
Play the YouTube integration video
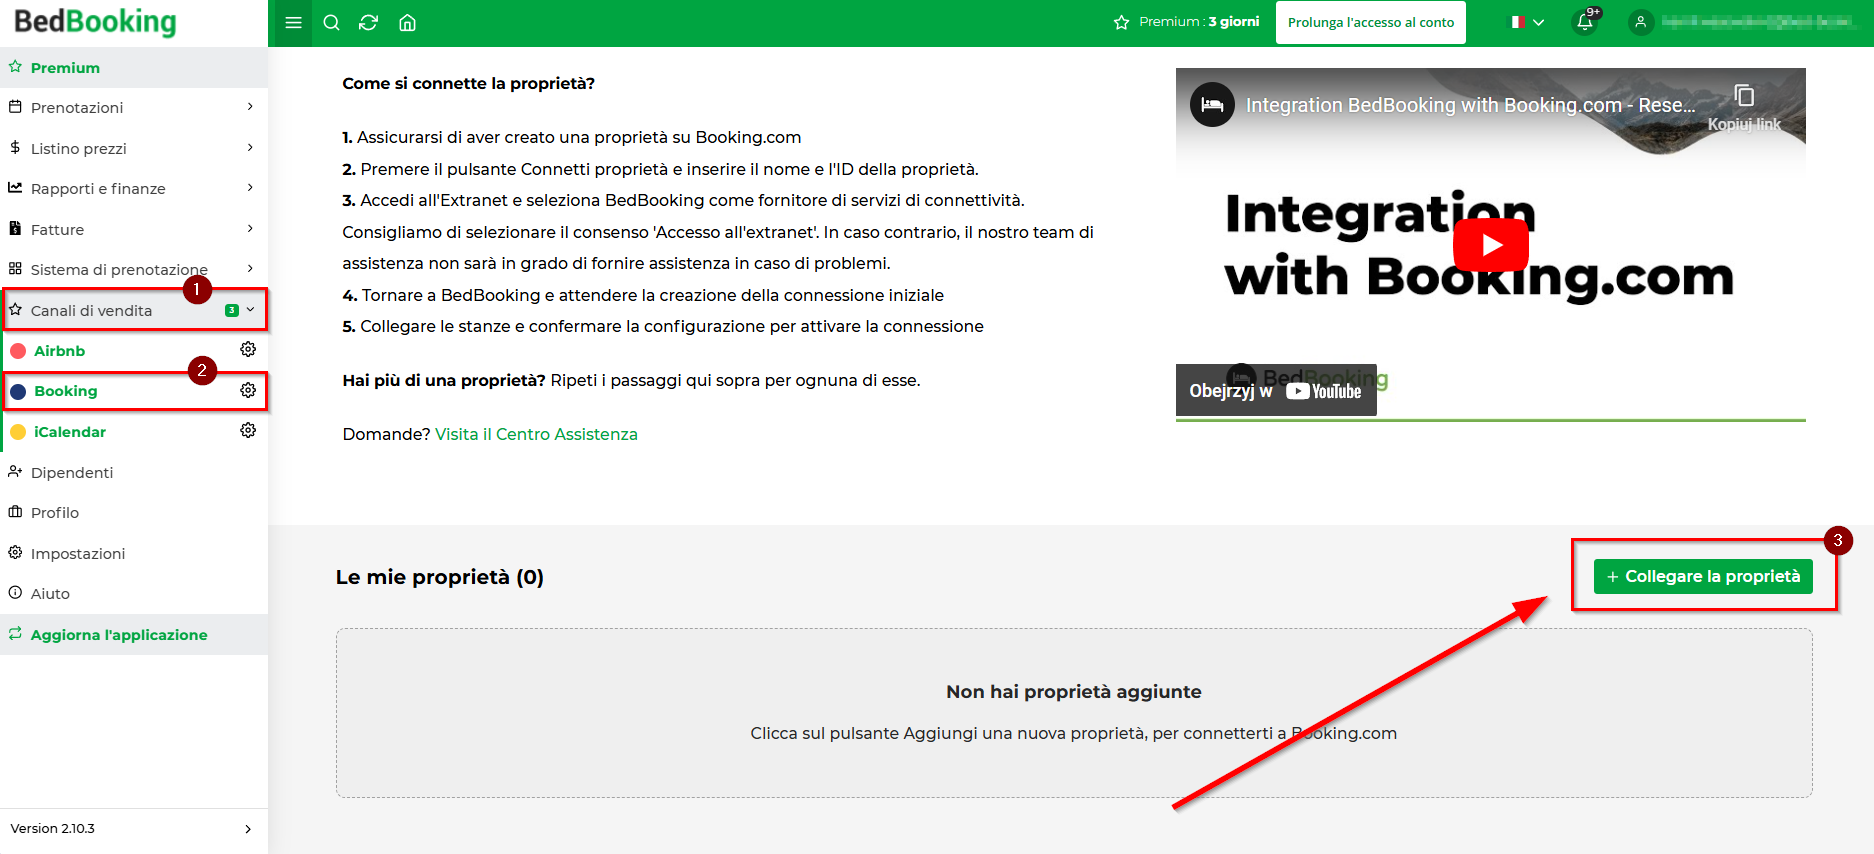1490,245
